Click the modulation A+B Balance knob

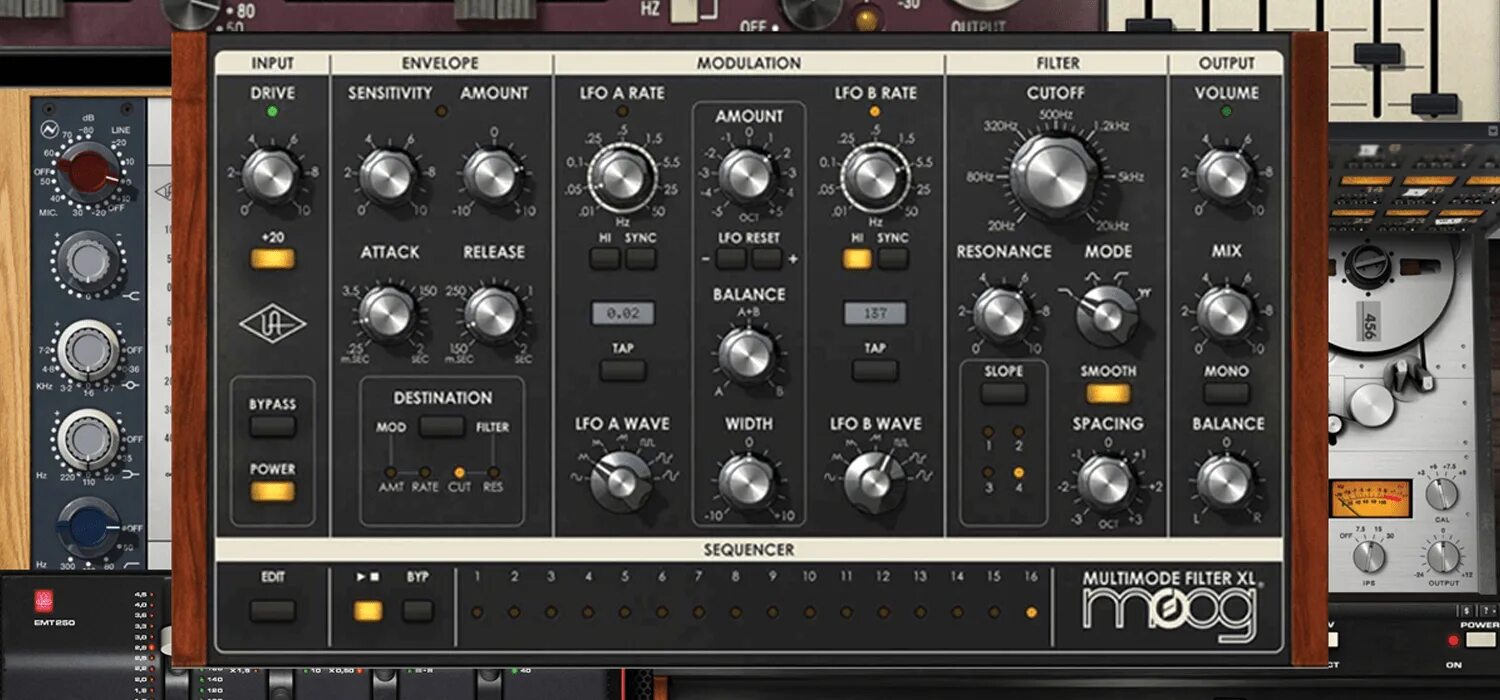(747, 354)
